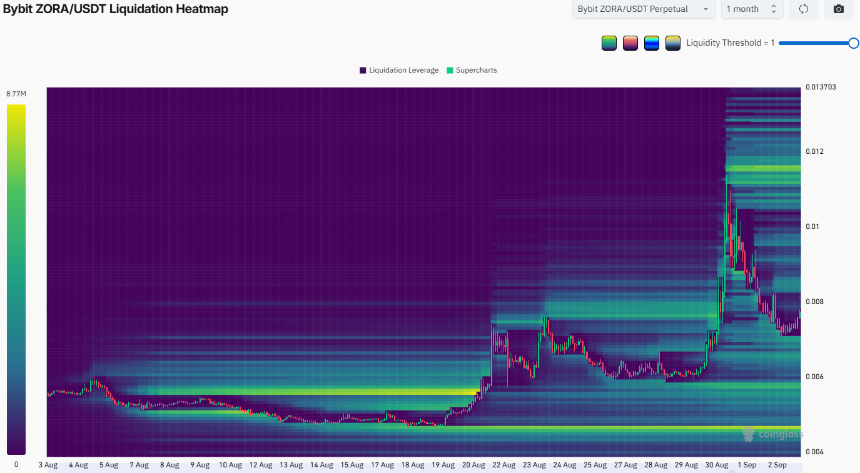860x473 pixels.
Task: Select the blue color scheme swatch
Action: point(652,43)
